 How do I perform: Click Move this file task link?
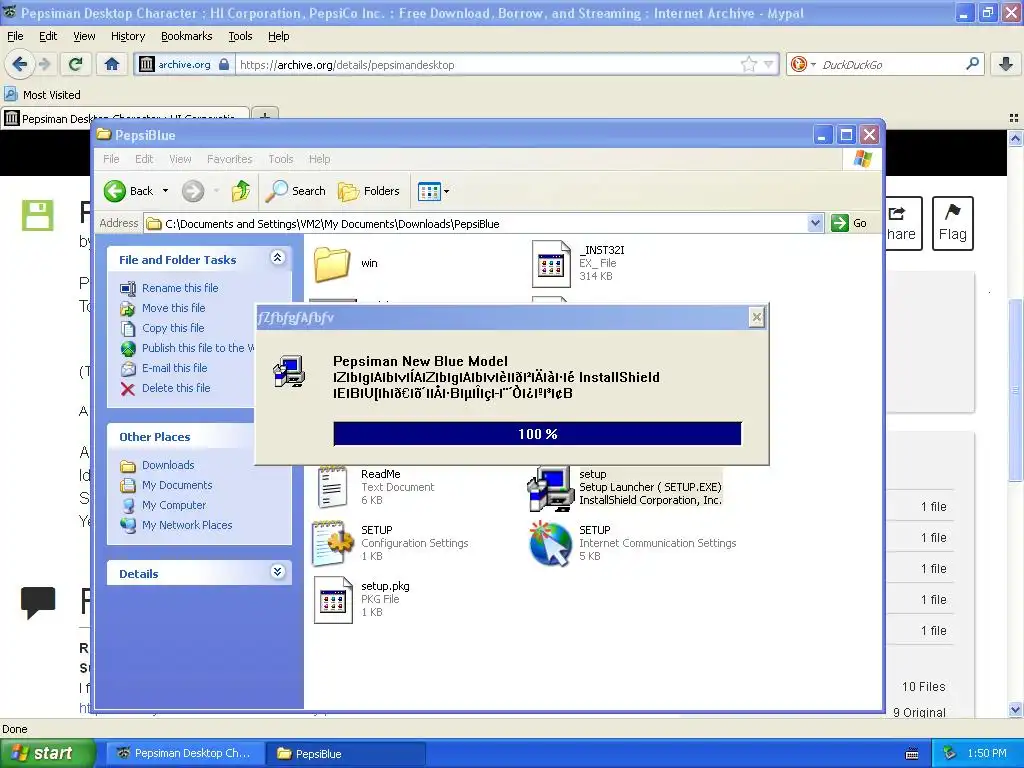pyautogui.click(x=174, y=308)
